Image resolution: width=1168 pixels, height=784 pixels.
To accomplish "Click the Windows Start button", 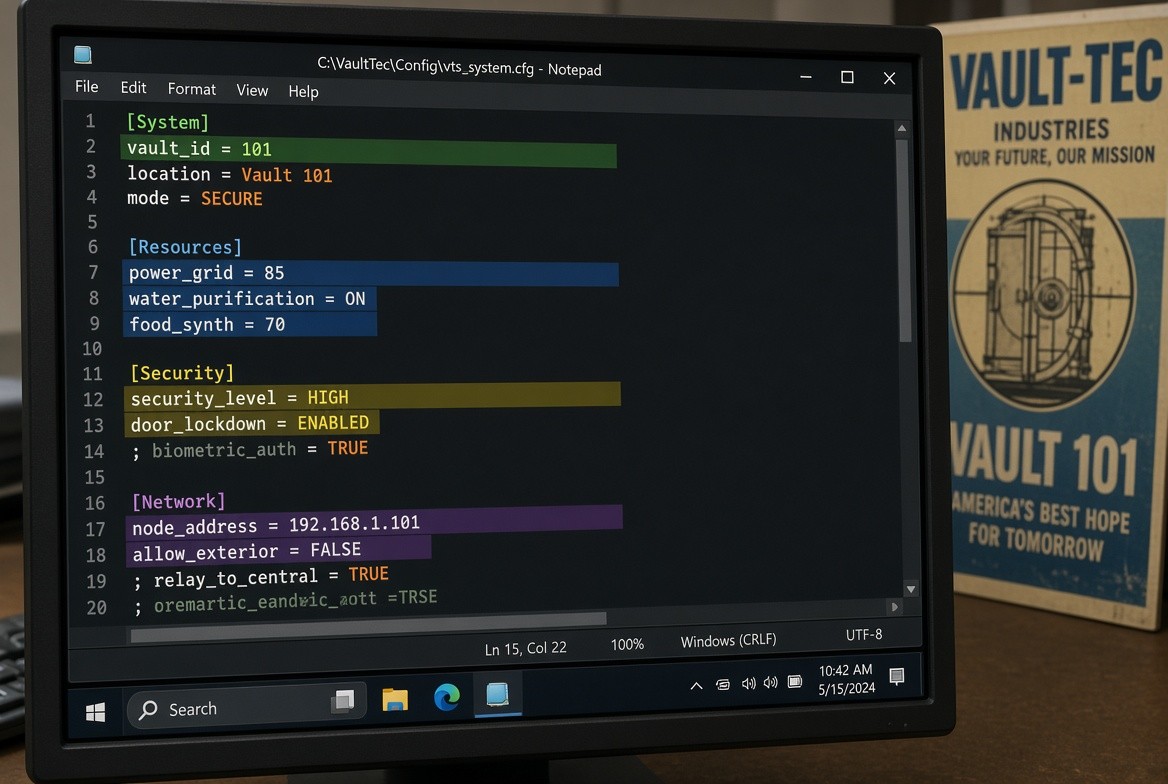I will tap(95, 713).
